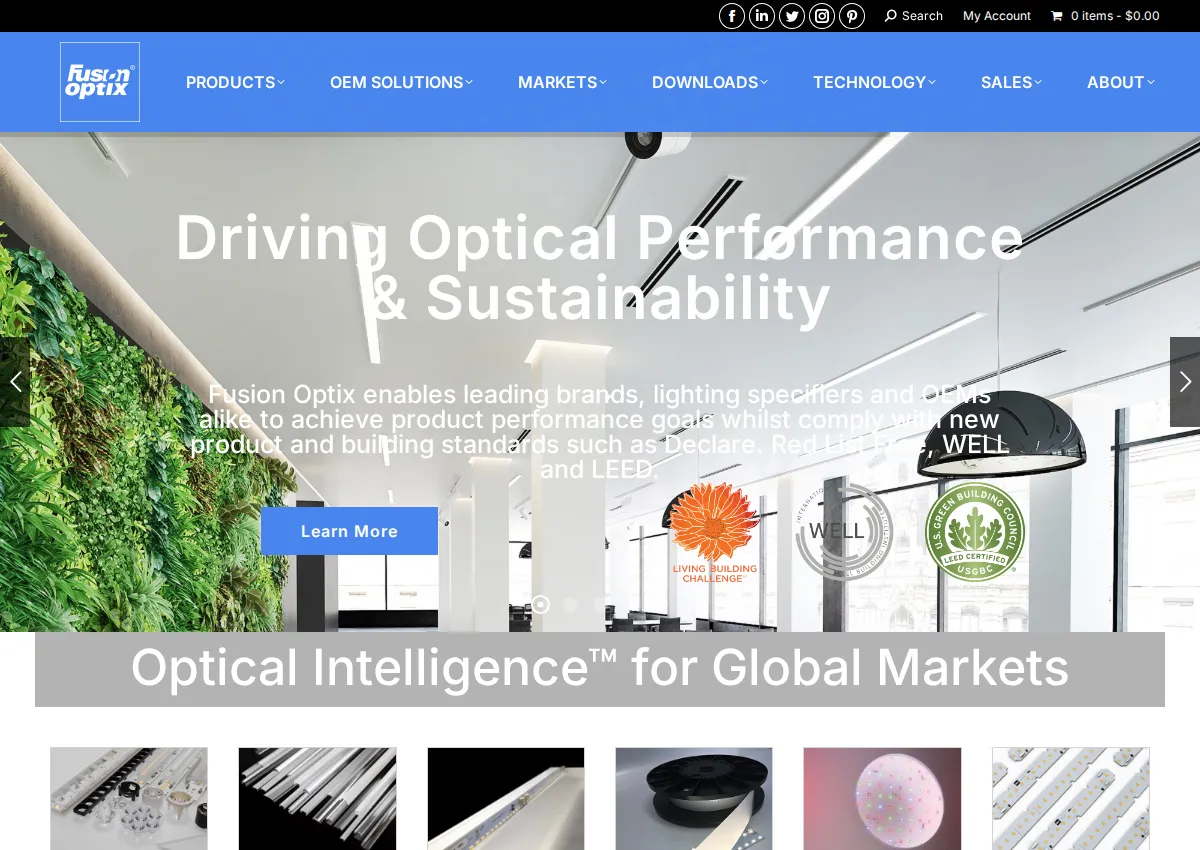
Task: Open the Pinterest social icon
Action: pyautogui.click(x=852, y=16)
